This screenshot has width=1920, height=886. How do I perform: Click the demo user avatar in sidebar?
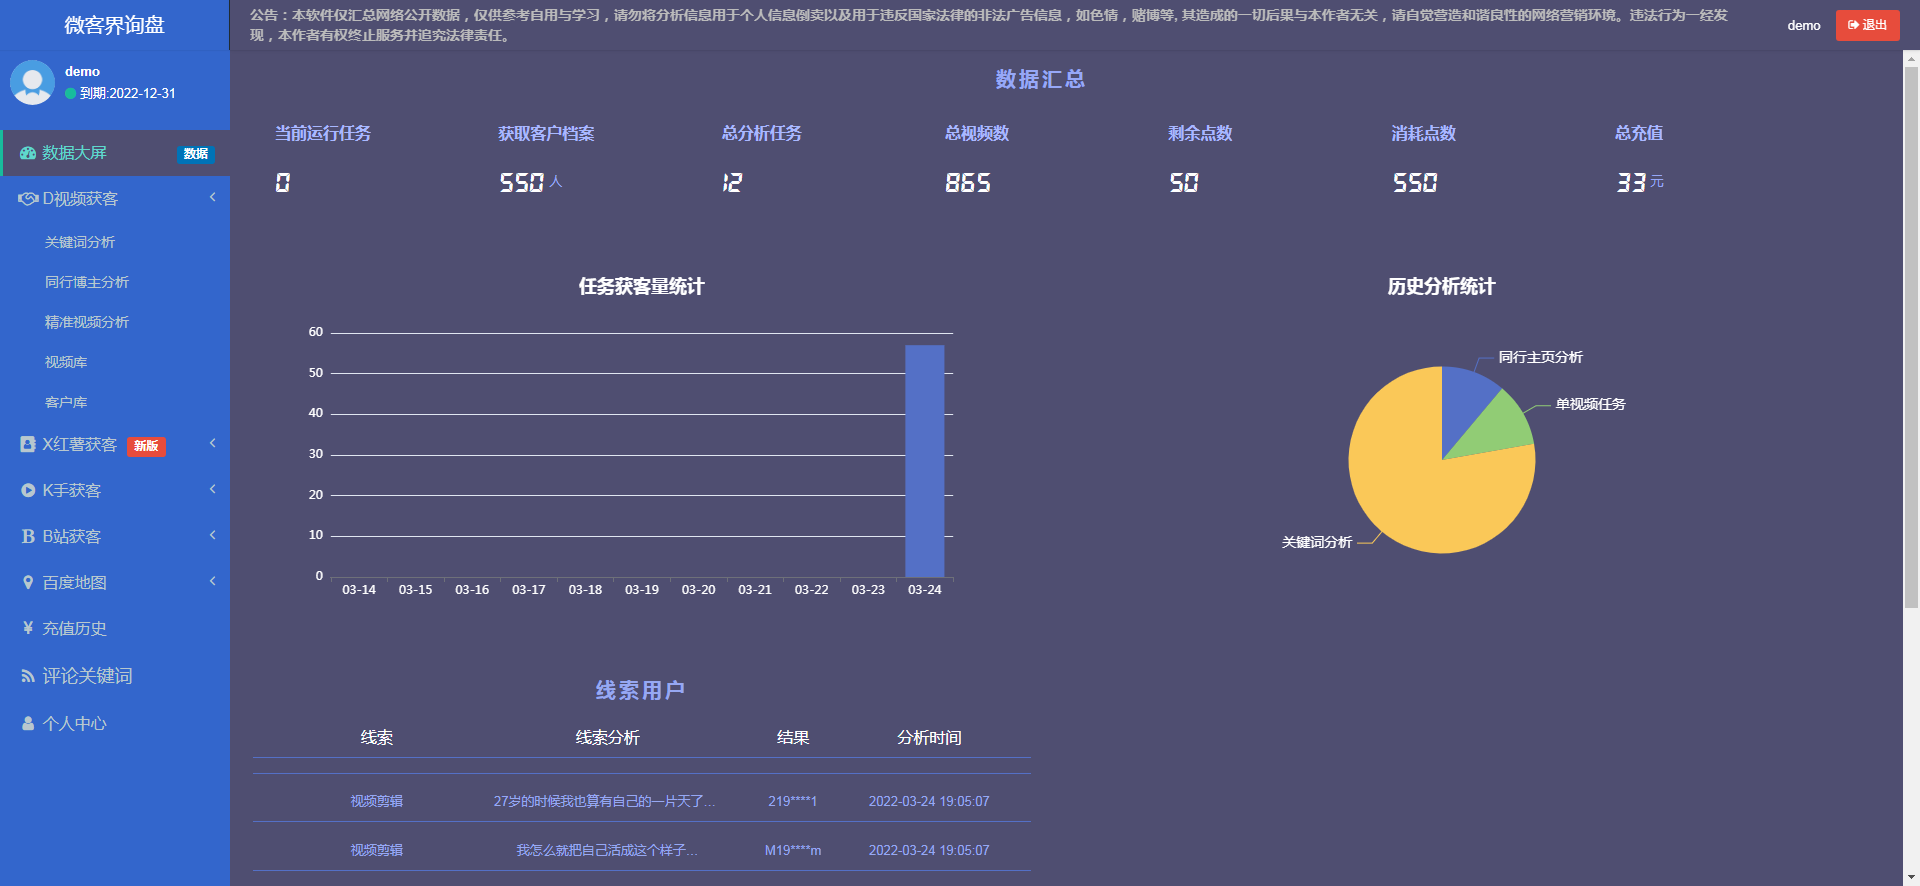[32, 82]
